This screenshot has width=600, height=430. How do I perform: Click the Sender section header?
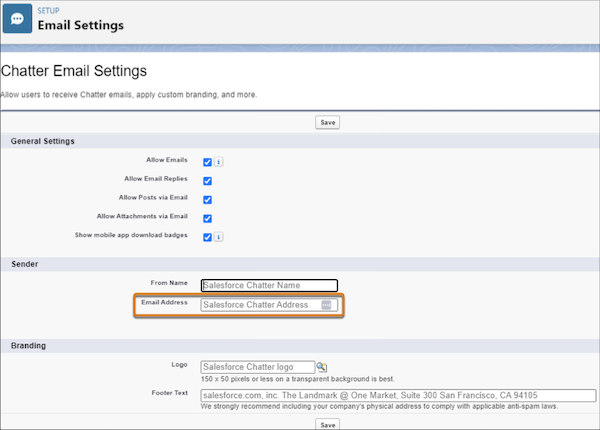25,263
